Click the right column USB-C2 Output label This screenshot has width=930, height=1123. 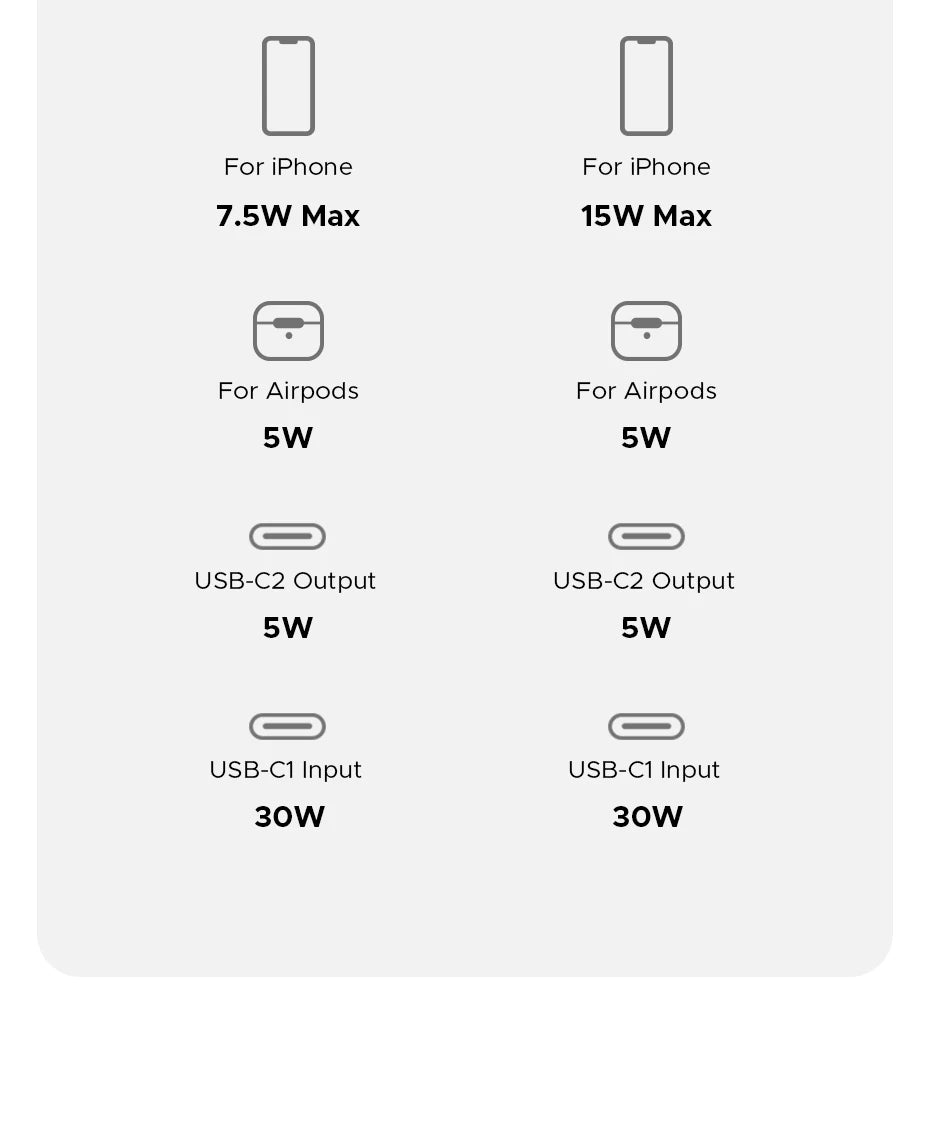point(644,581)
